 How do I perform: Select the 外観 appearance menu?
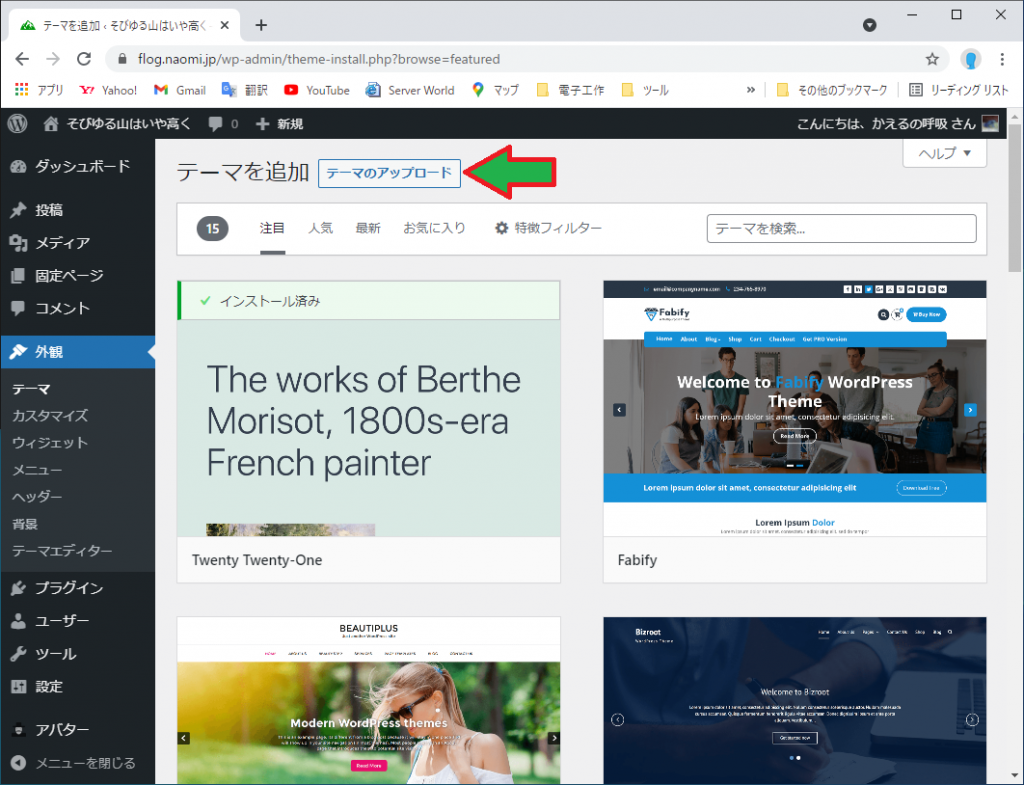(78, 352)
